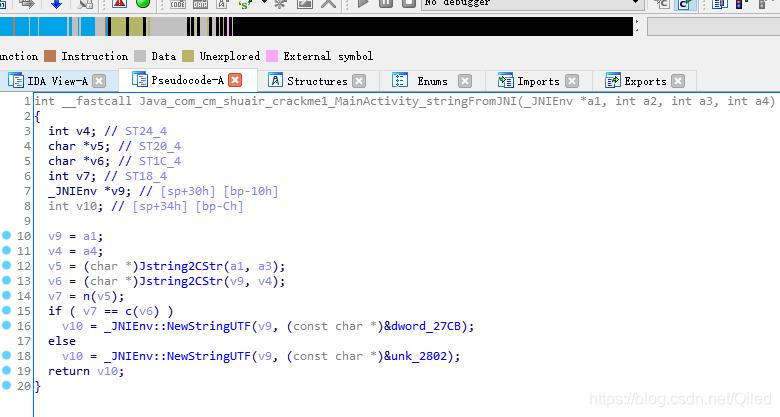The width and height of the screenshot is (780, 417).
Task: Click the 'ST24_4' comment
Action: point(146,131)
